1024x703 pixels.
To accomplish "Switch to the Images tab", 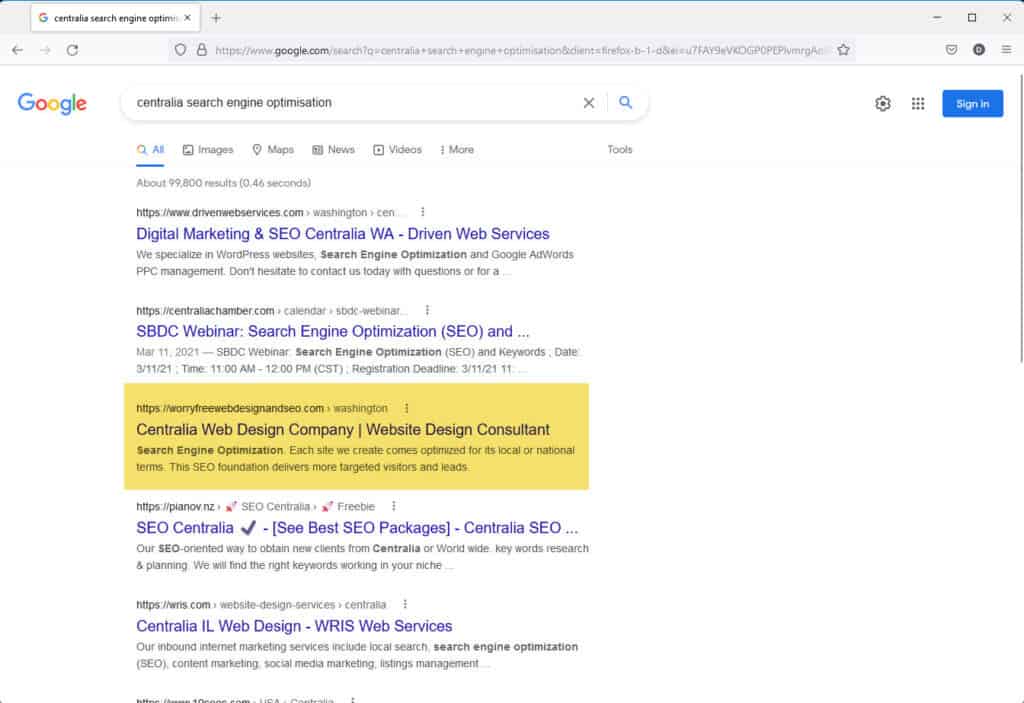I will (208, 150).
